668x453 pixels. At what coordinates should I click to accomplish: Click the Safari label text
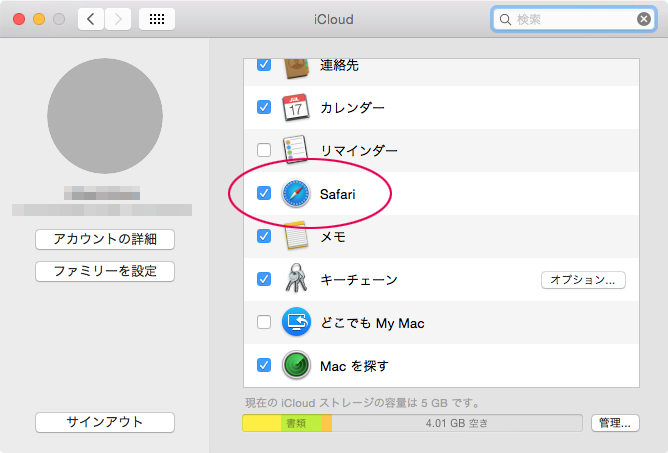[337, 194]
